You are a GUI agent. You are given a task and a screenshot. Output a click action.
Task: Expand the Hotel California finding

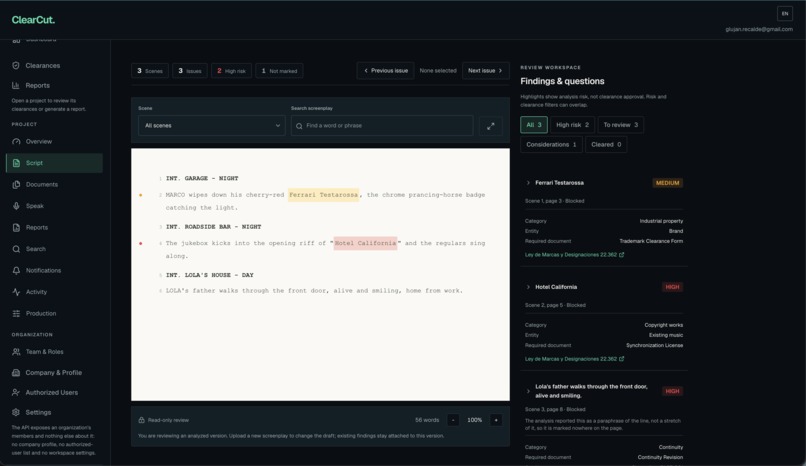click(528, 287)
